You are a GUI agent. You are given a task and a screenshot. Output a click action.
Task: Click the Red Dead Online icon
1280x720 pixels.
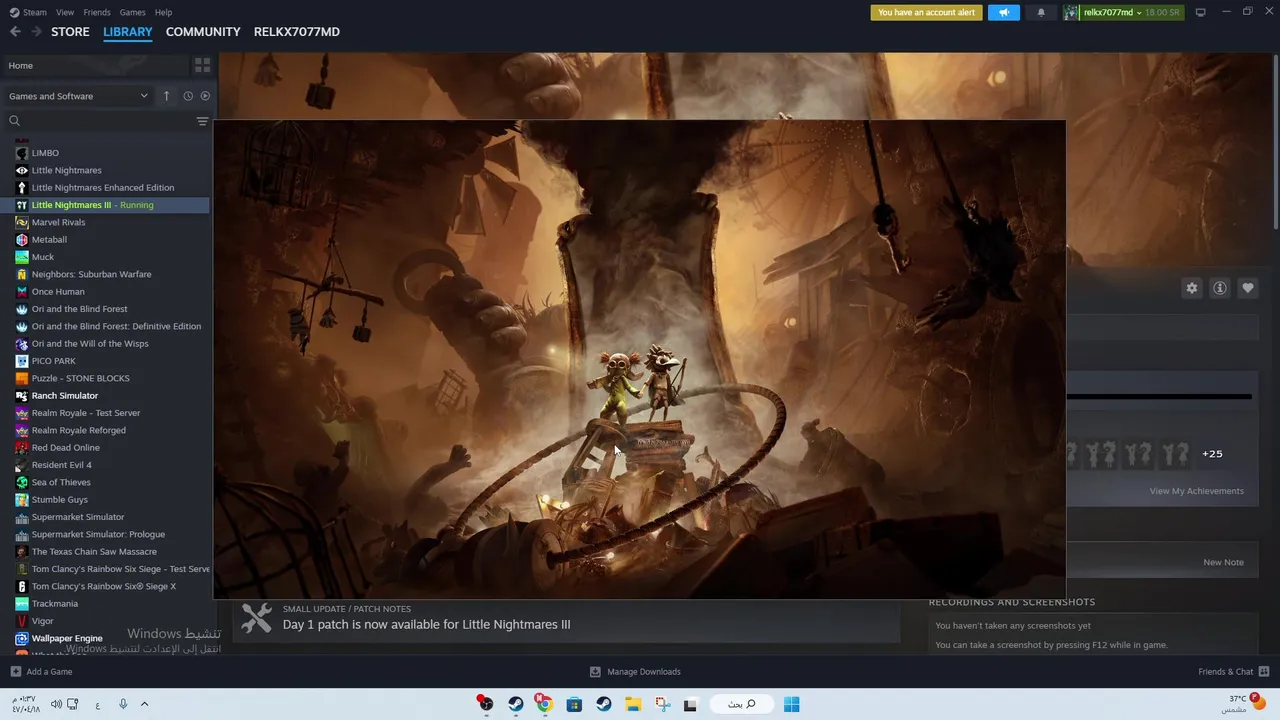tap(22, 448)
